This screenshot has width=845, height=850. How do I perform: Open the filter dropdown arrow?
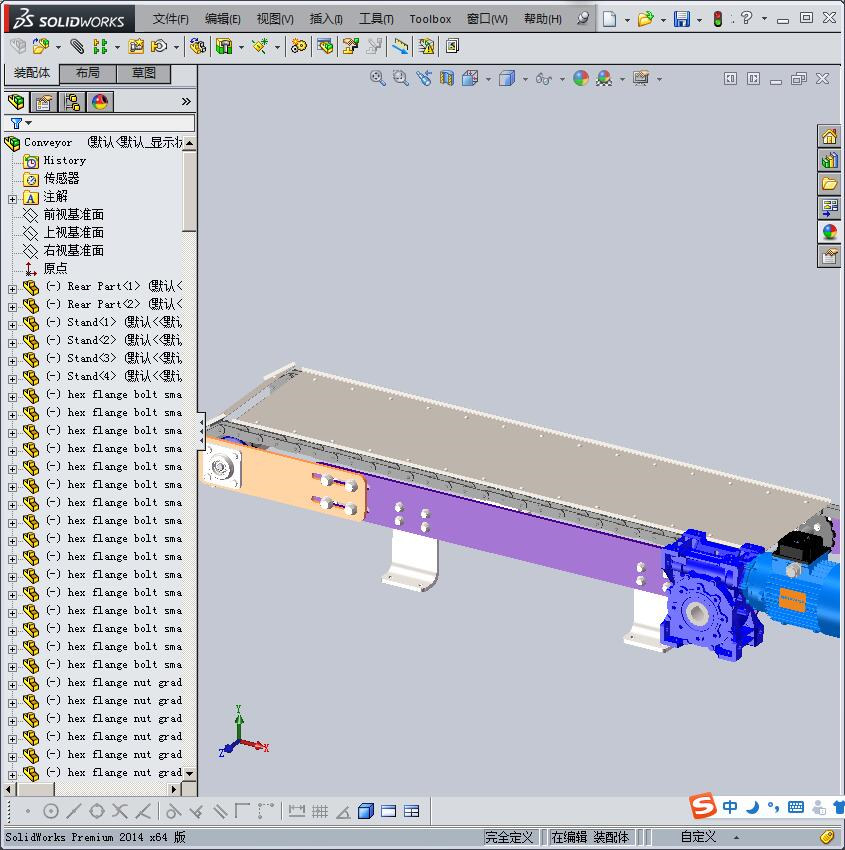[x=29, y=123]
